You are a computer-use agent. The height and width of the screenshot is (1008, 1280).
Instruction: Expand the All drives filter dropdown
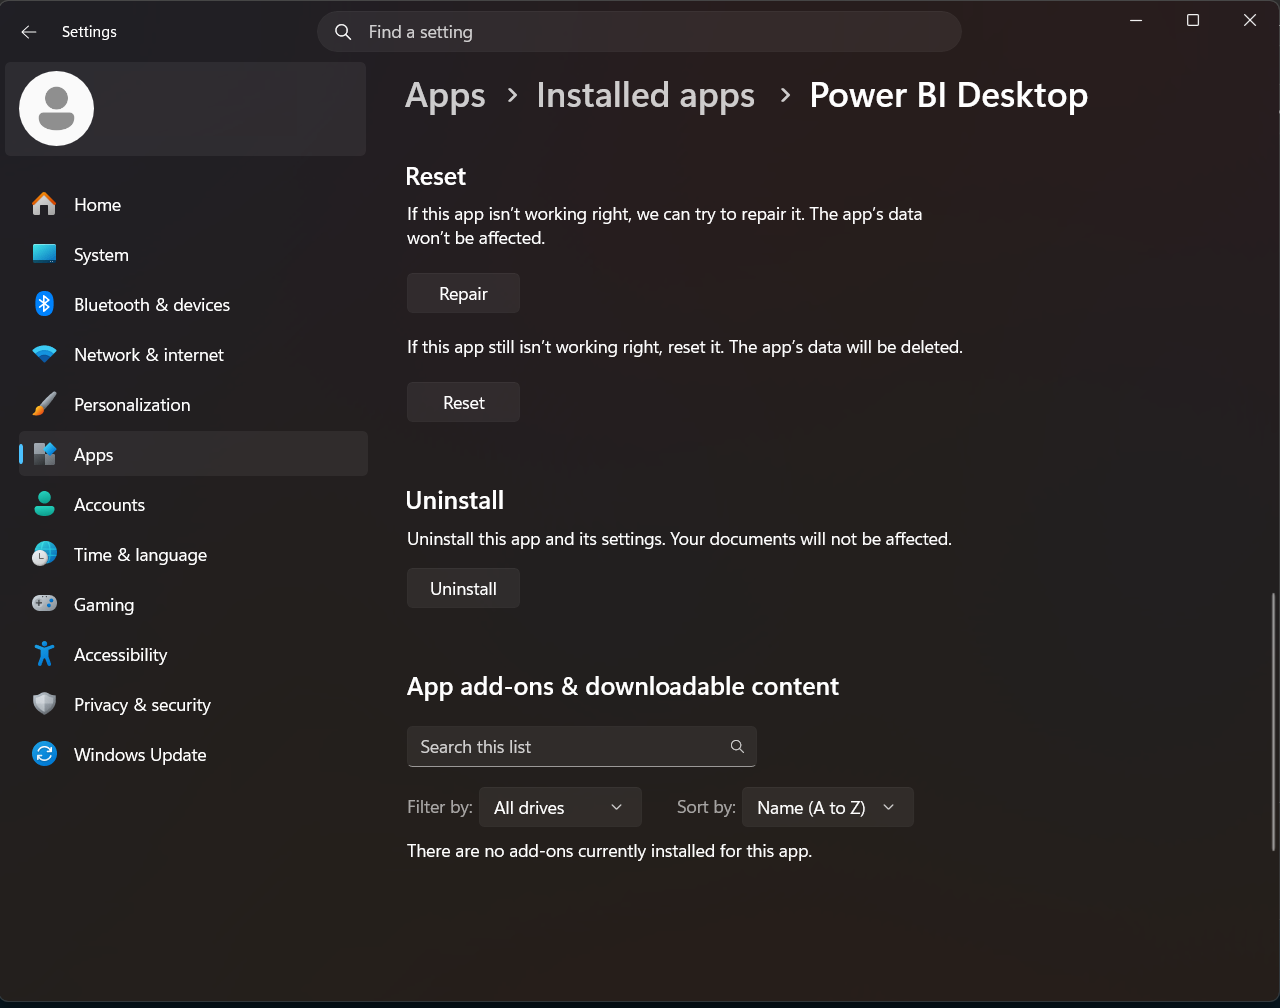point(560,807)
